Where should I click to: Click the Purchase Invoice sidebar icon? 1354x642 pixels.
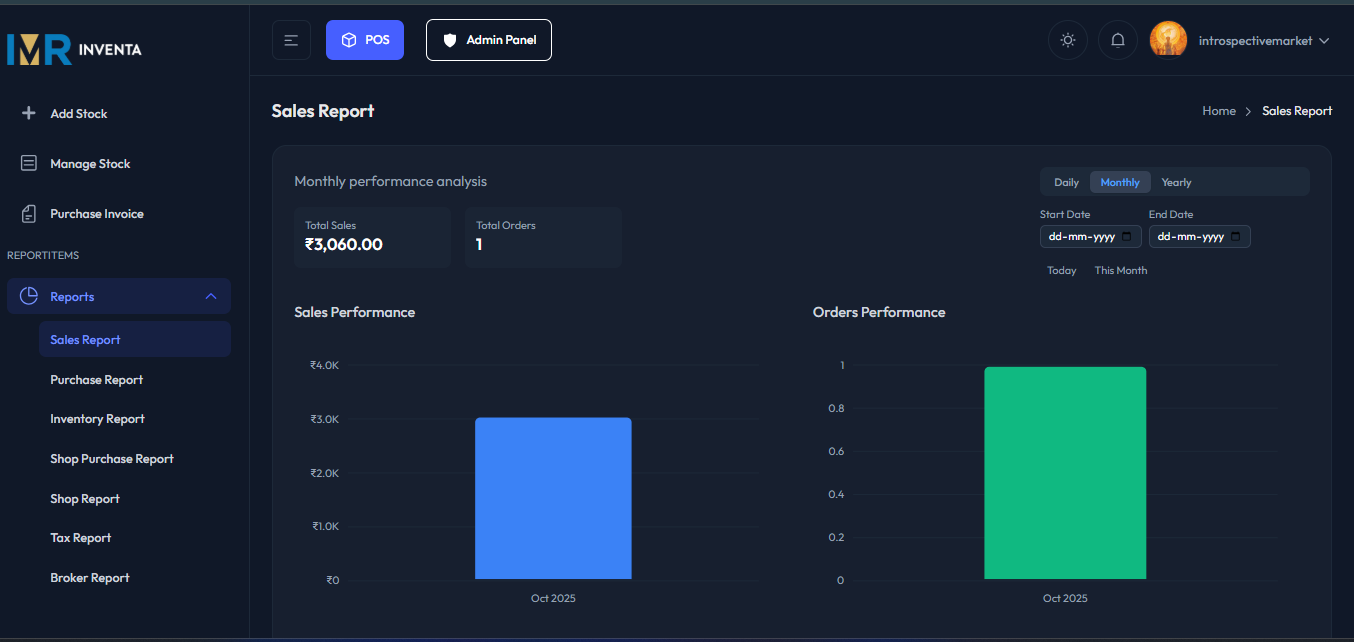tap(29, 213)
